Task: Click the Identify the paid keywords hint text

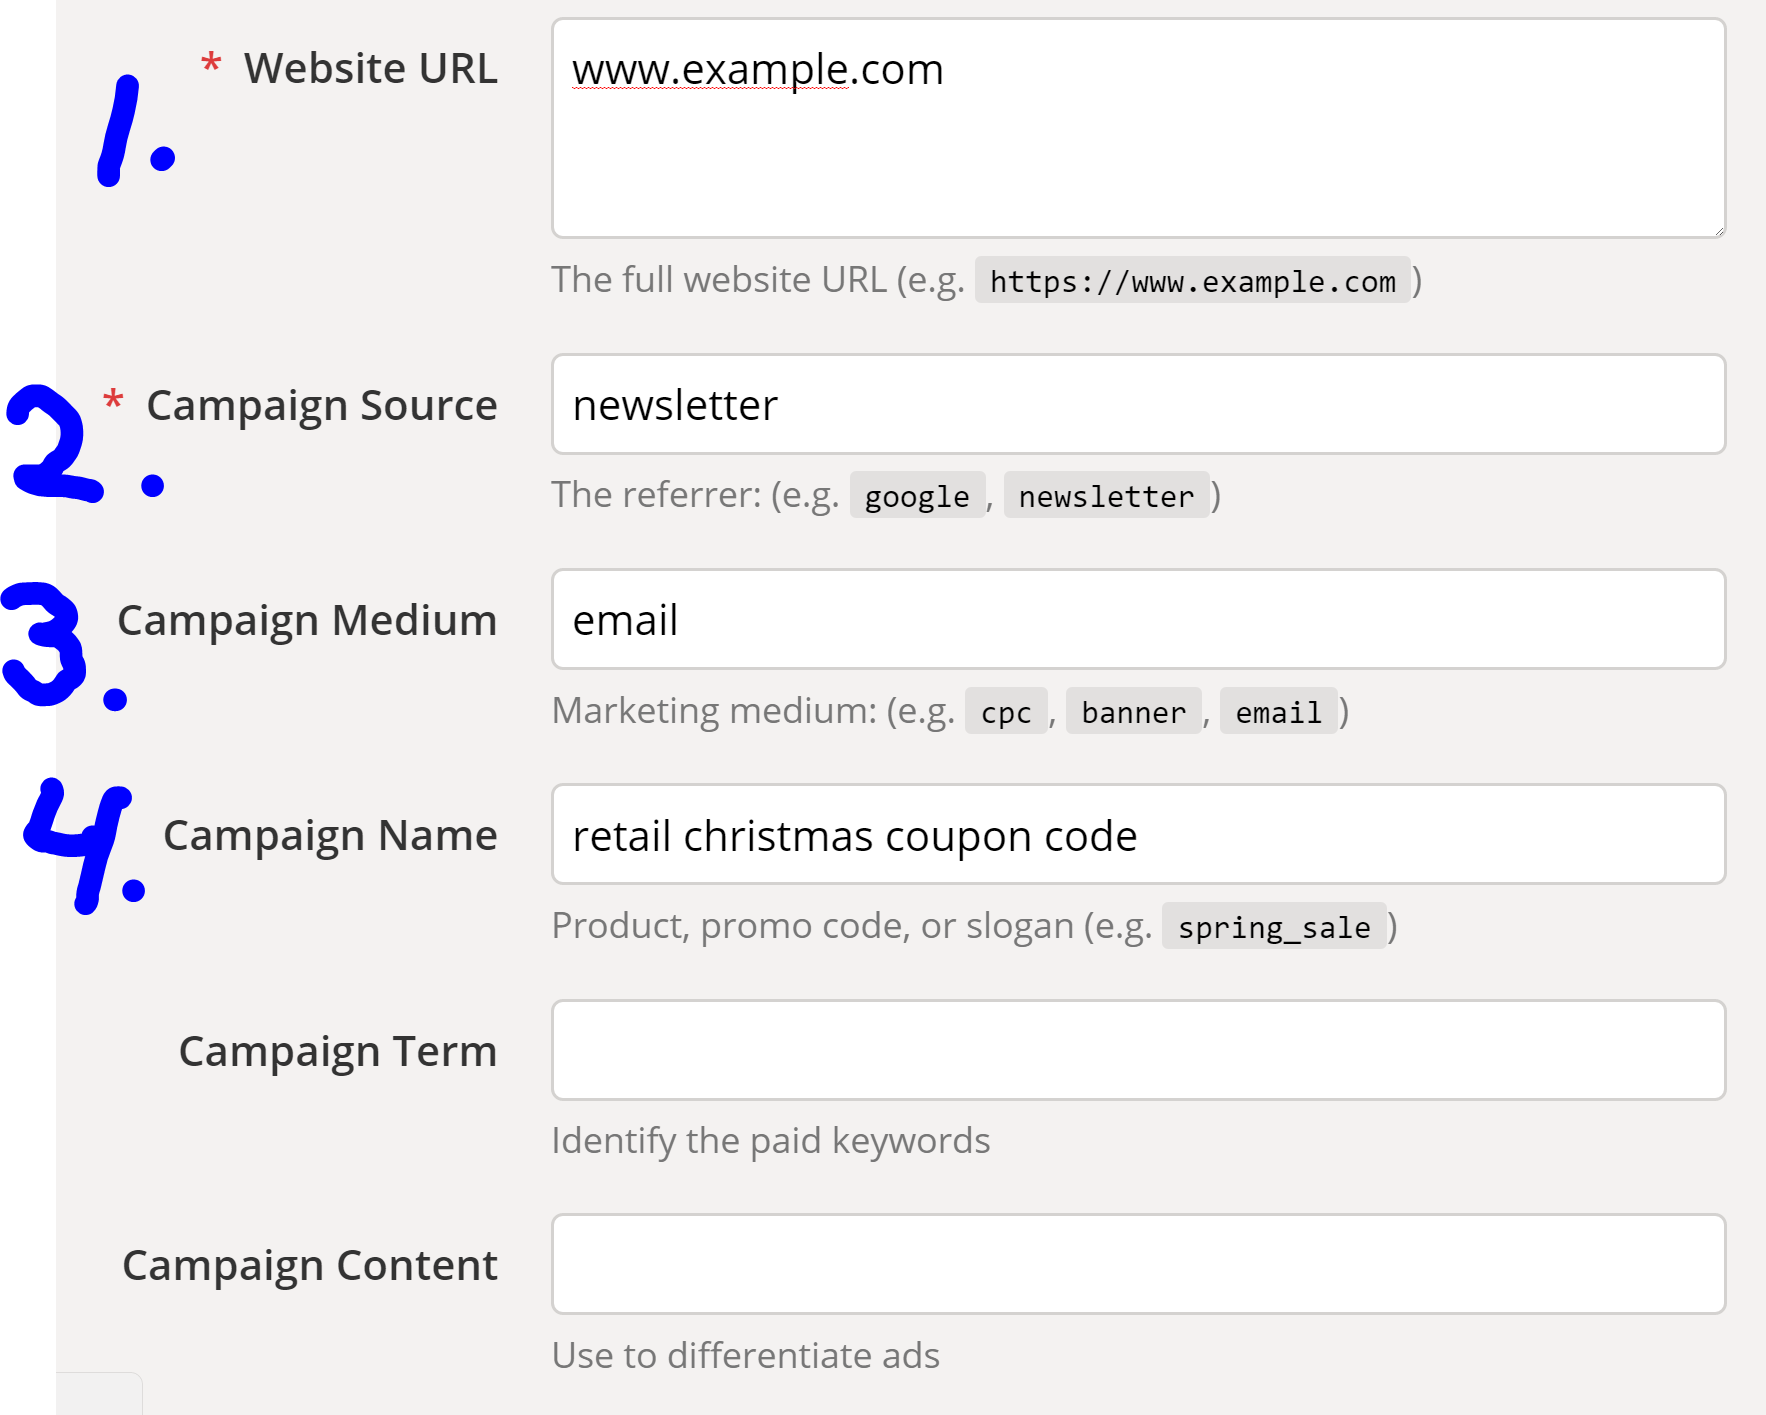Action: pyautogui.click(x=770, y=1139)
